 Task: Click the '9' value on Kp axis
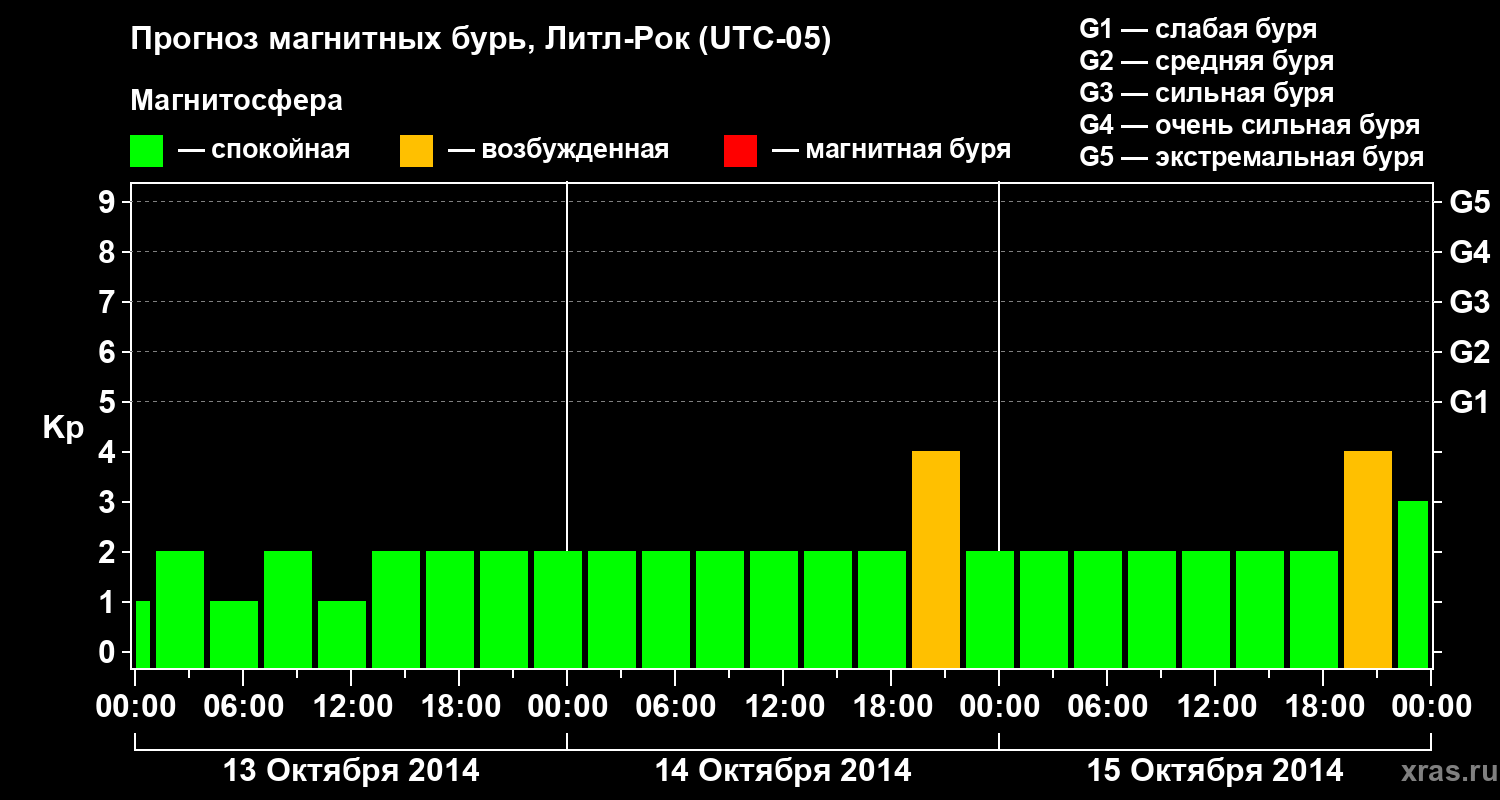109,203
